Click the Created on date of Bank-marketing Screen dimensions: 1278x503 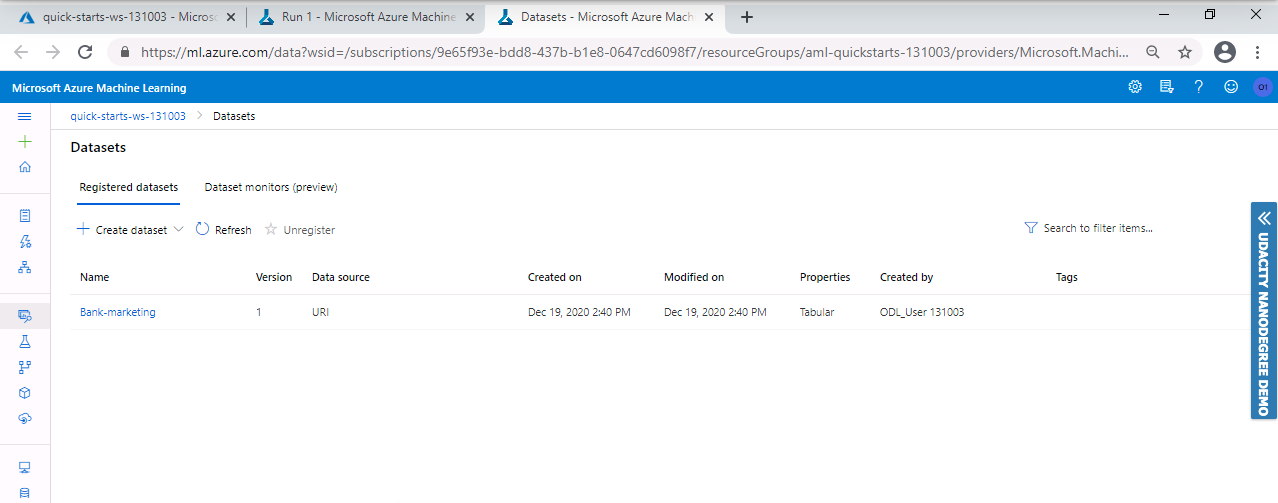(579, 312)
